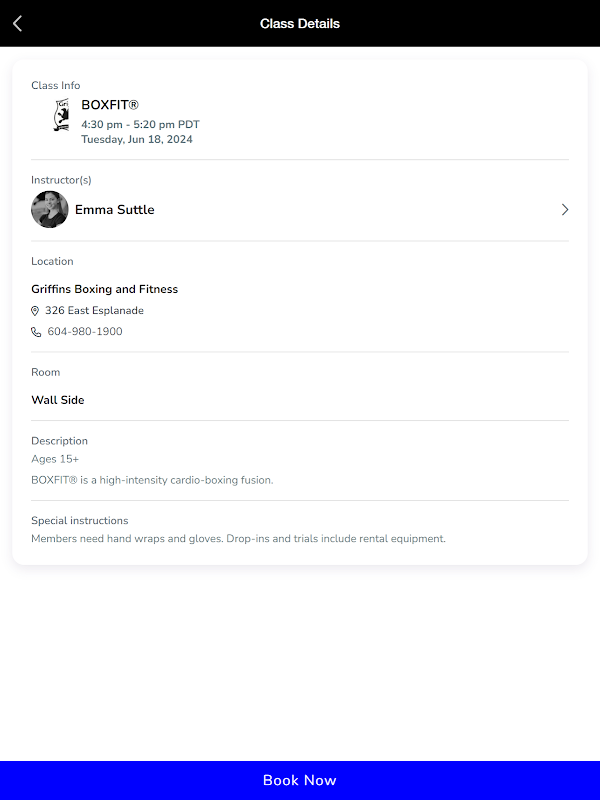Go back using the top-left arrow
Image resolution: width=600 pixels, height=800 pixels.
pyautogui.click(x=17, y=23)
